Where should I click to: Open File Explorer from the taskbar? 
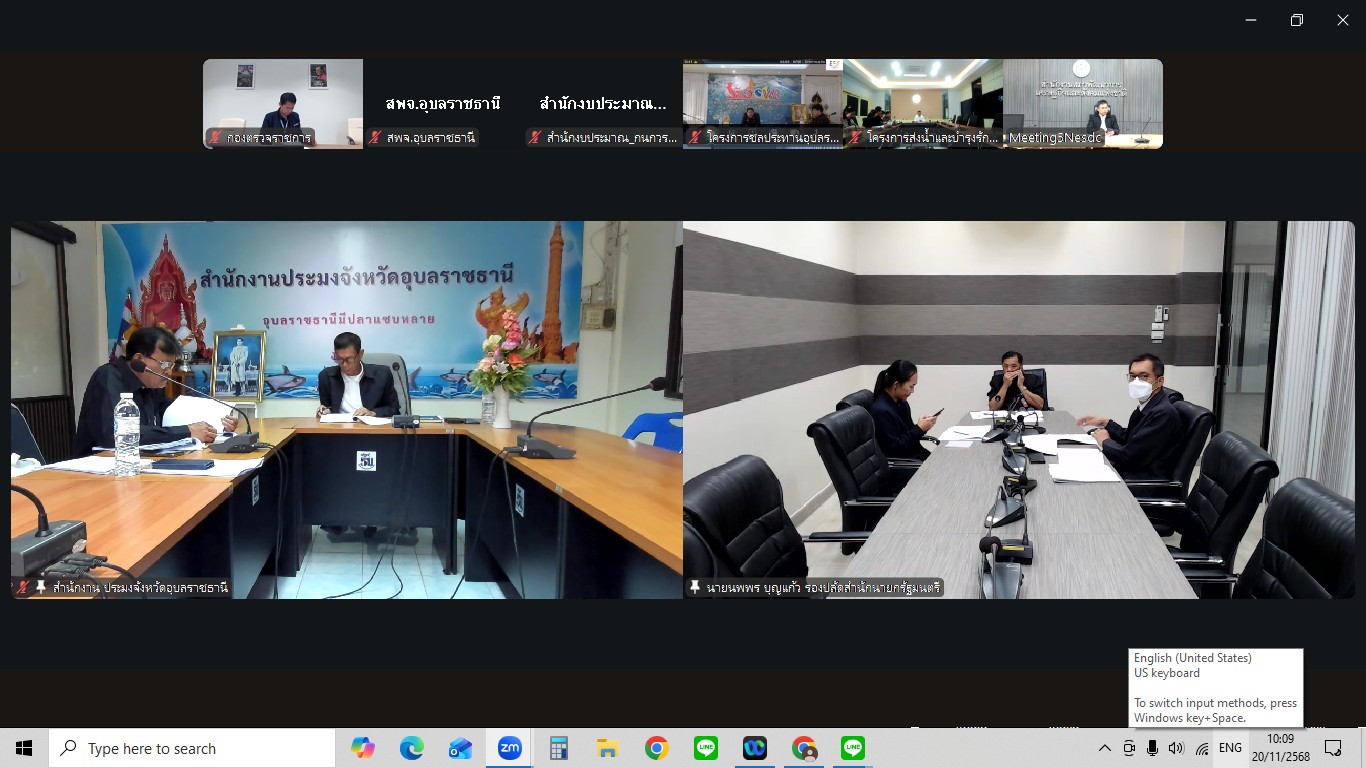(x=607, y=748)
